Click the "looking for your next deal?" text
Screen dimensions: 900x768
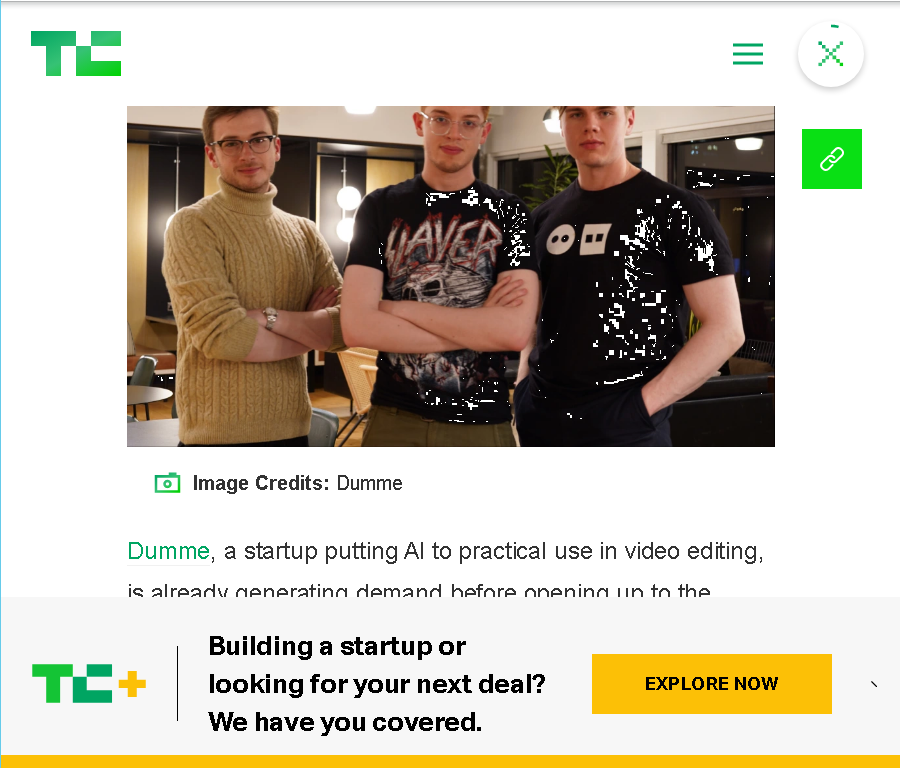coord(377,684)
